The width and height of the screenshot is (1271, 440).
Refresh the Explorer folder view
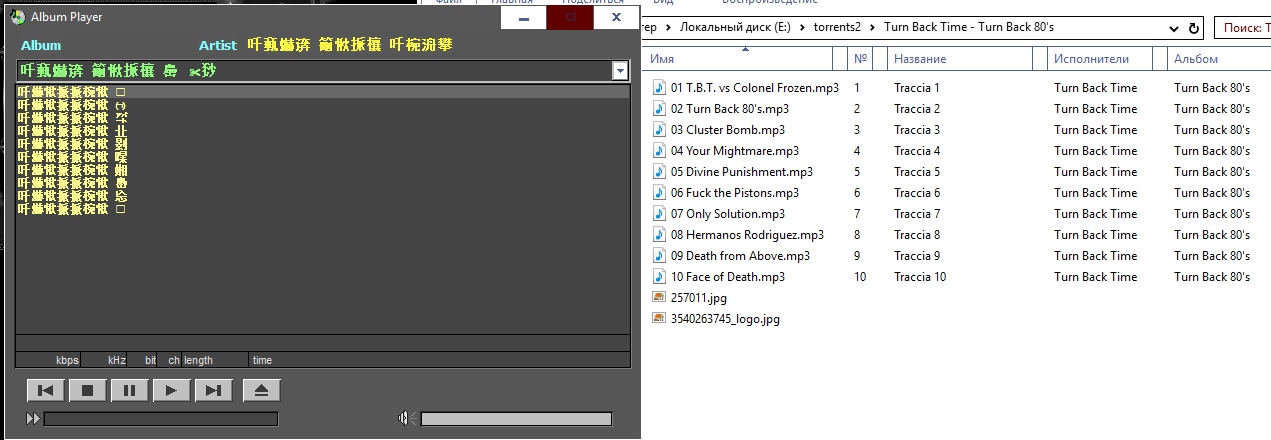click(x=1193, y=28)
